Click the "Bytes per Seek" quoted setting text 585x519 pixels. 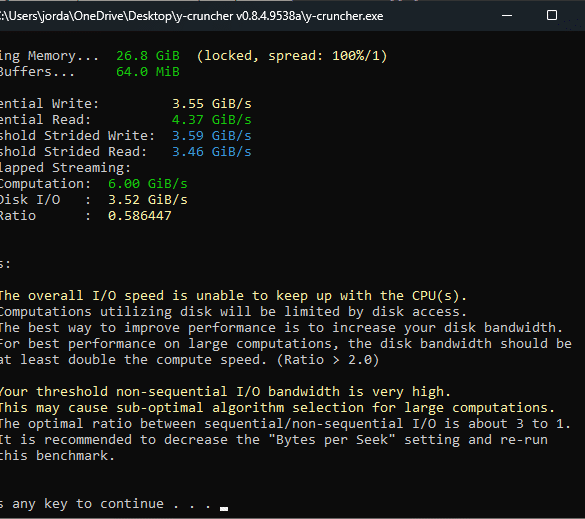[332, 440]
